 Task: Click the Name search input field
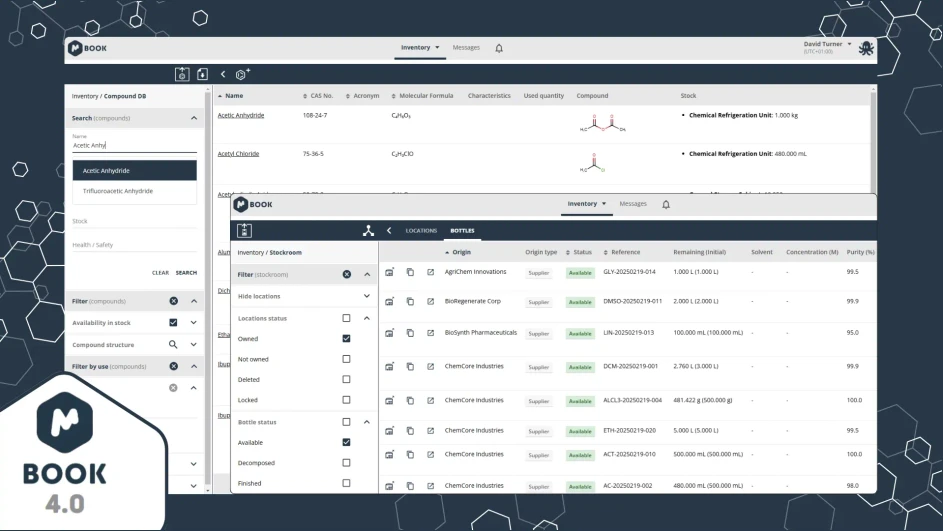(134, 146)
